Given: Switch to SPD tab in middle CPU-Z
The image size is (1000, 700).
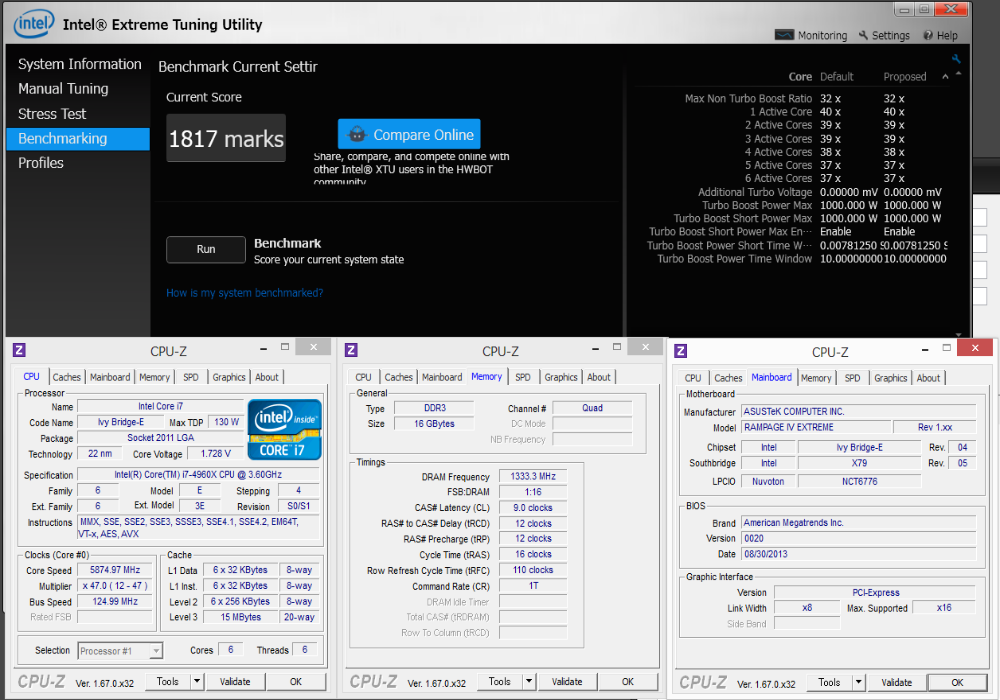Looking at the screenshot, I should coord(523,377).
